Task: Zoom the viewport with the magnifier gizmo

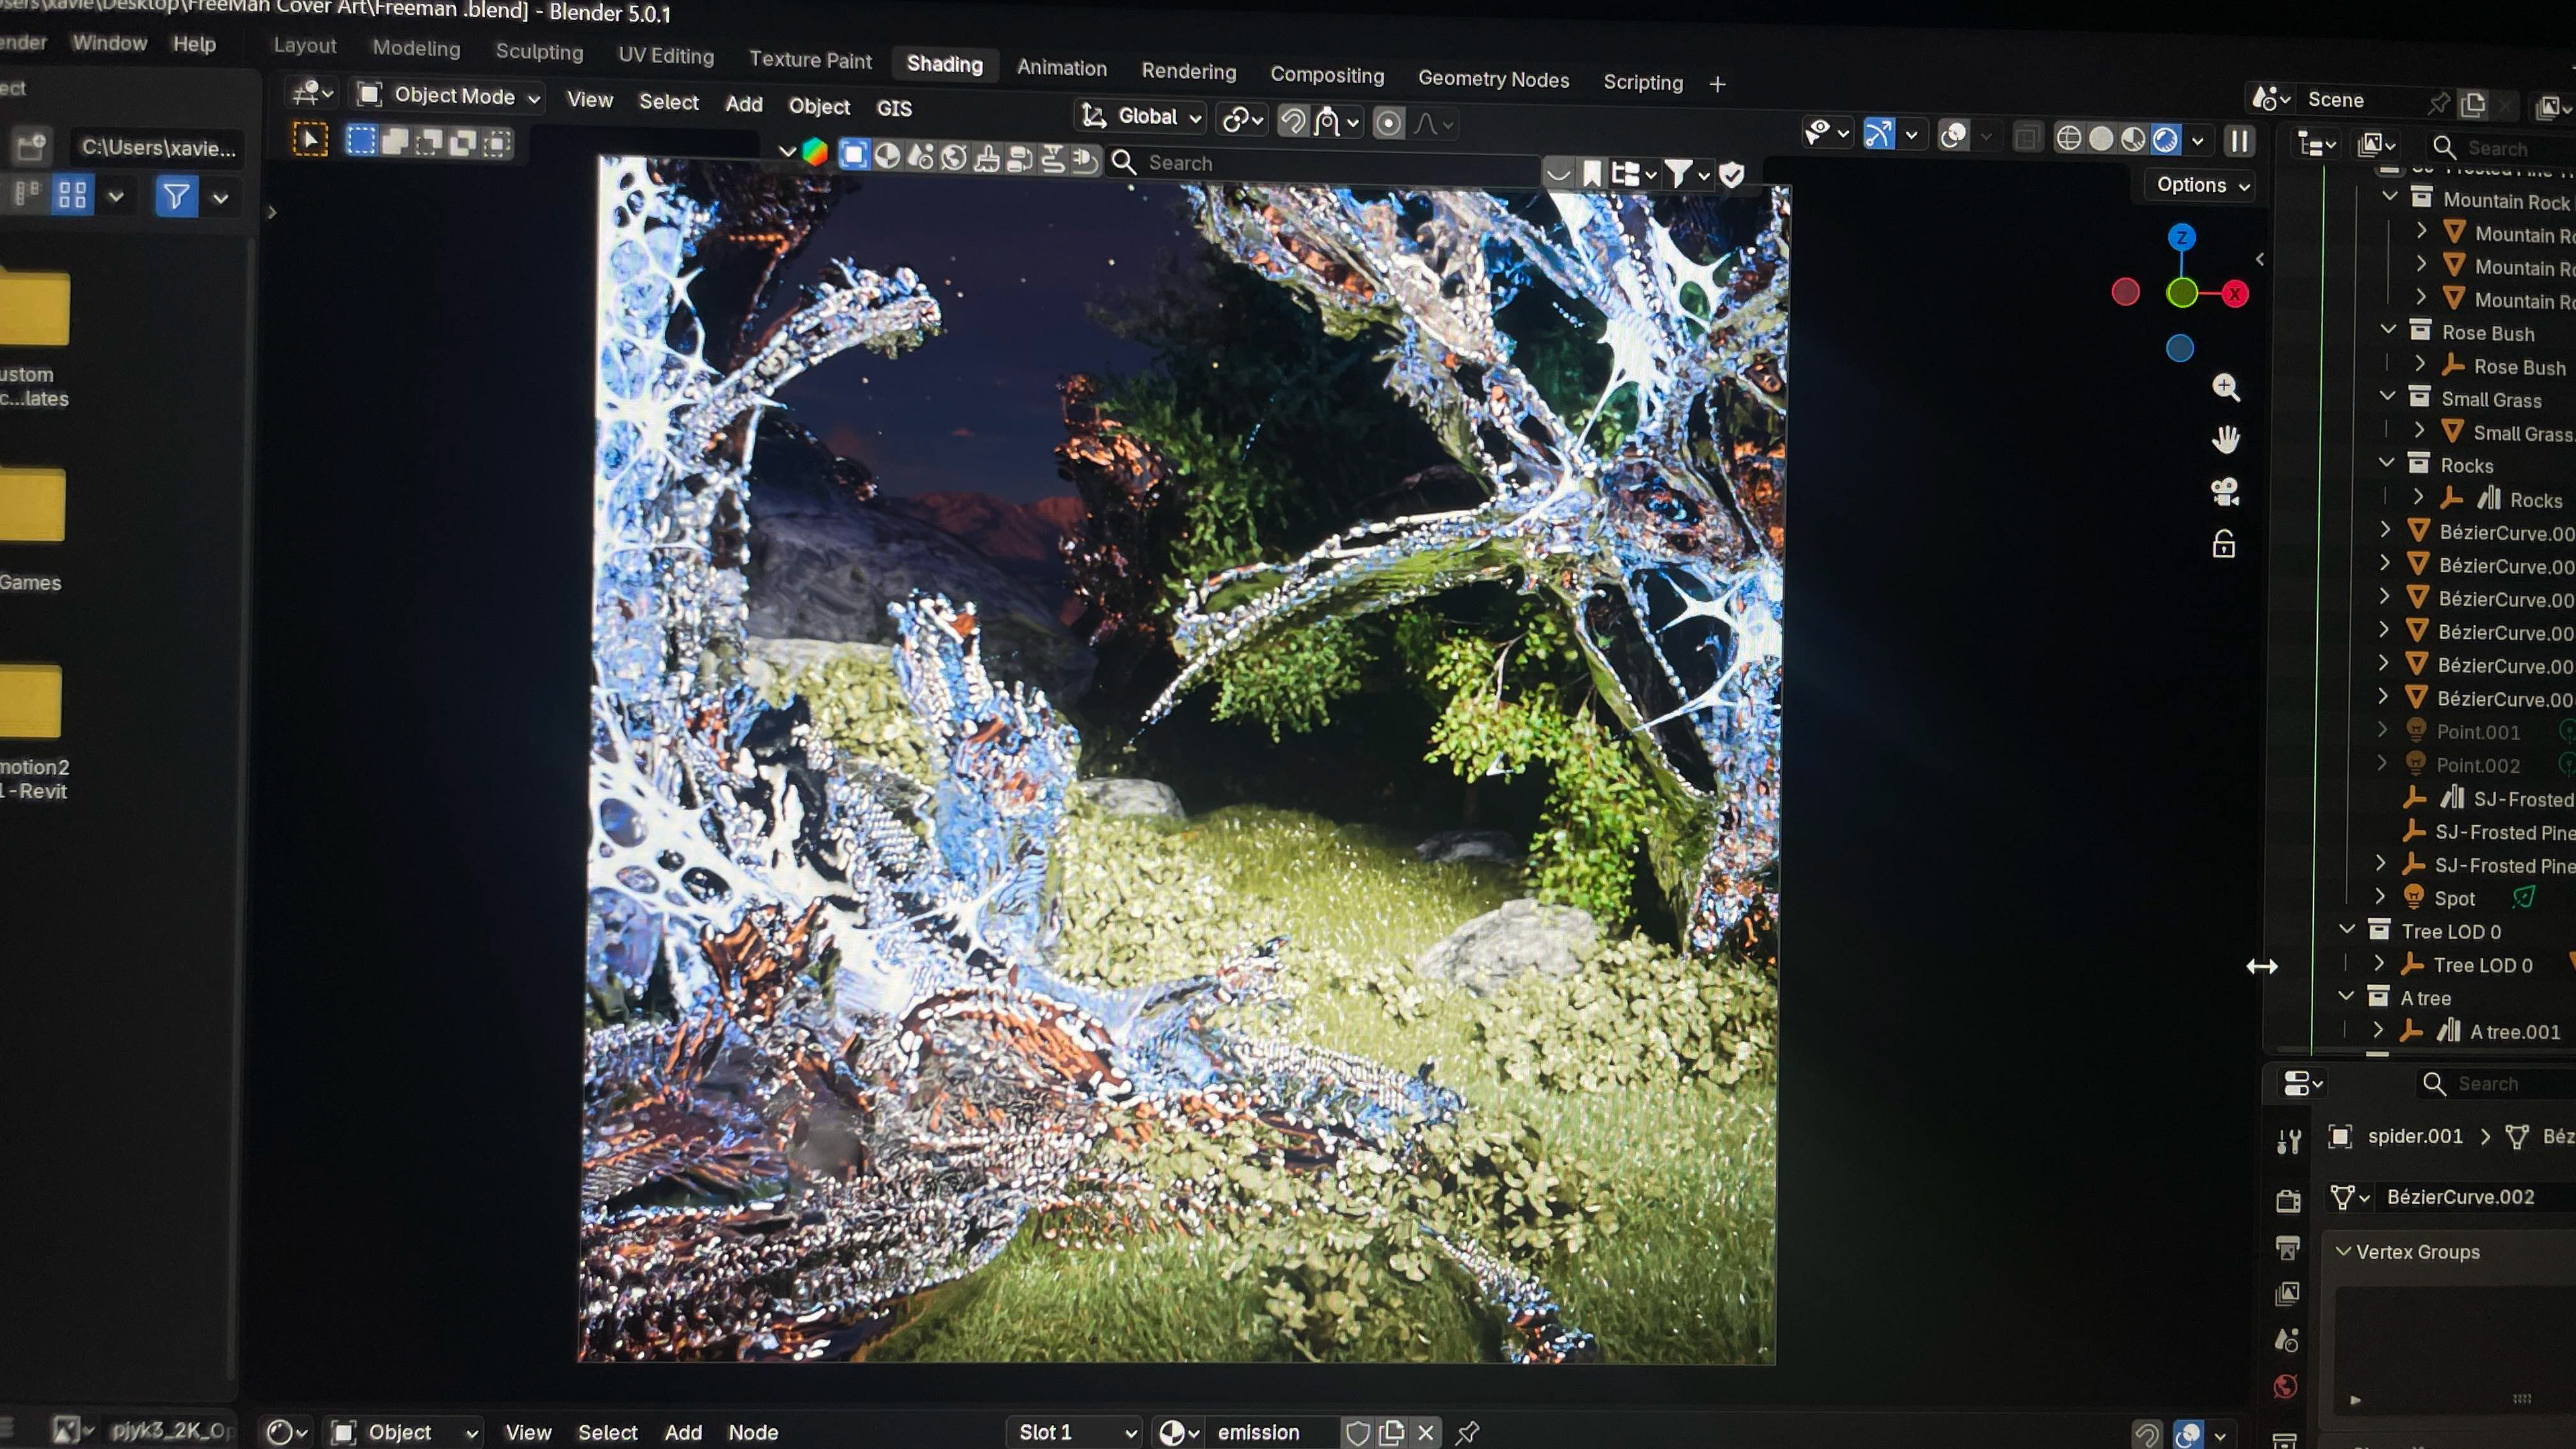Action: 2226,387
